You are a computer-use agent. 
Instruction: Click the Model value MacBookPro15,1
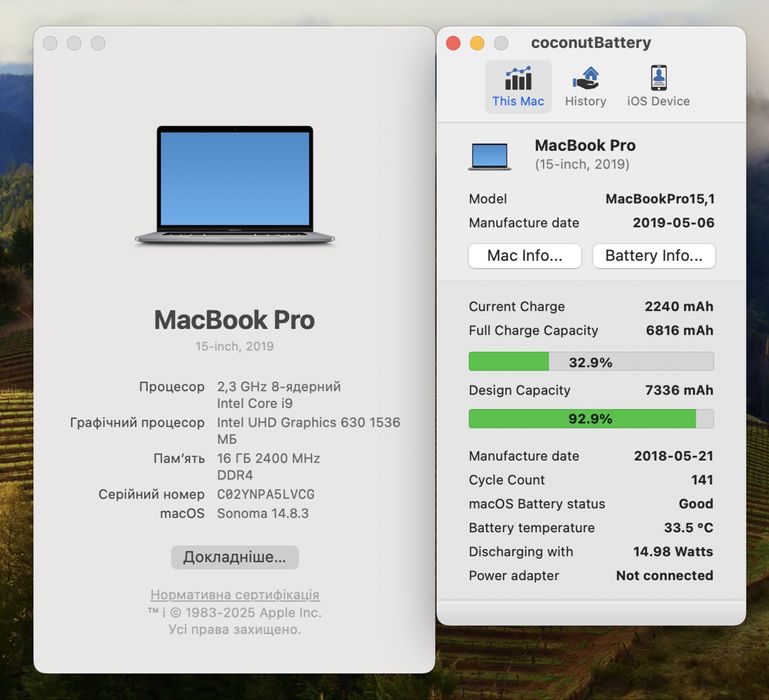[660, 199]
